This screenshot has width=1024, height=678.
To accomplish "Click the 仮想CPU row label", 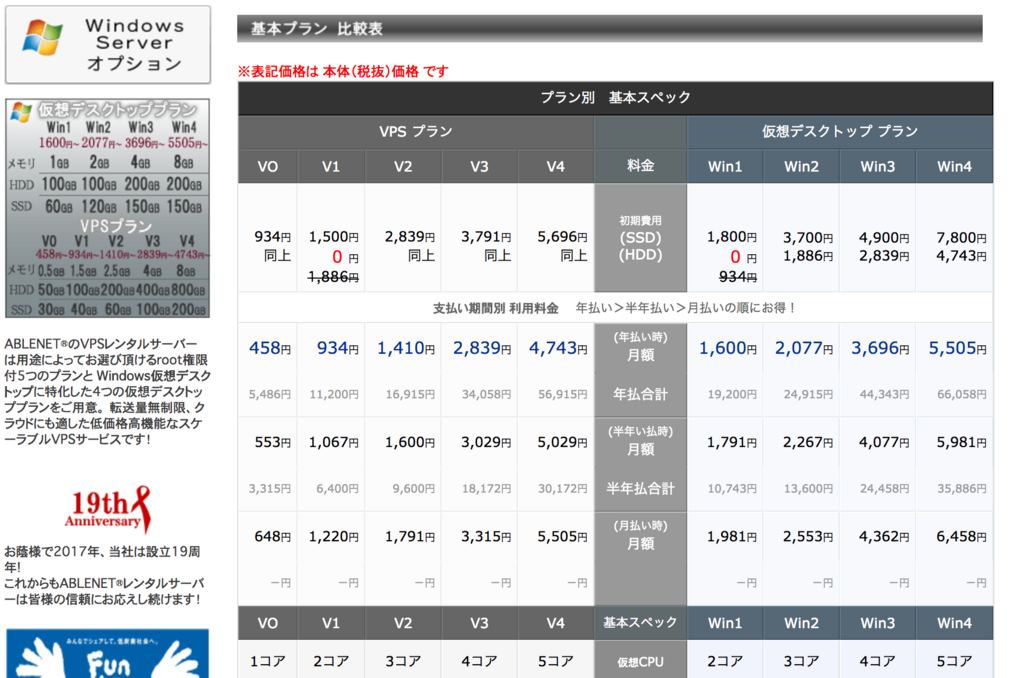I will point(641,662).
